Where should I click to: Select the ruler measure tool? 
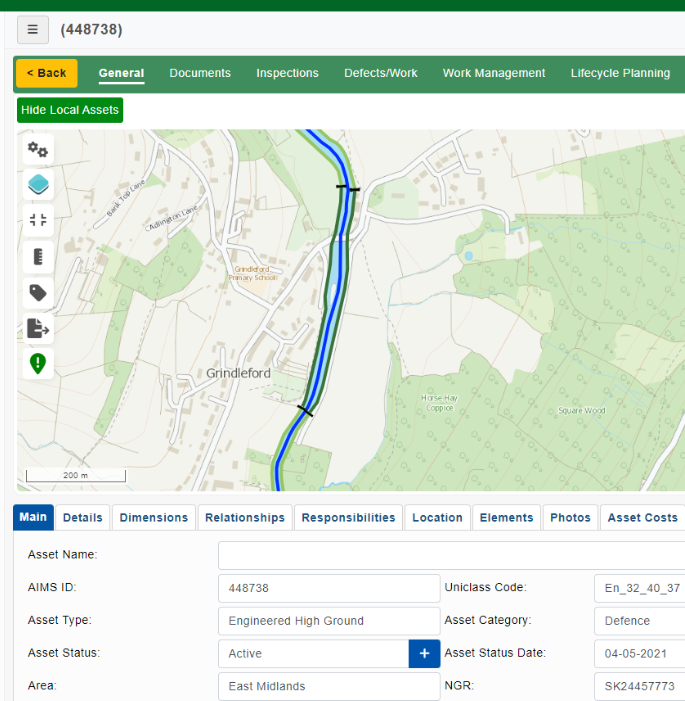pyautogui.click(x=38, y=257)
